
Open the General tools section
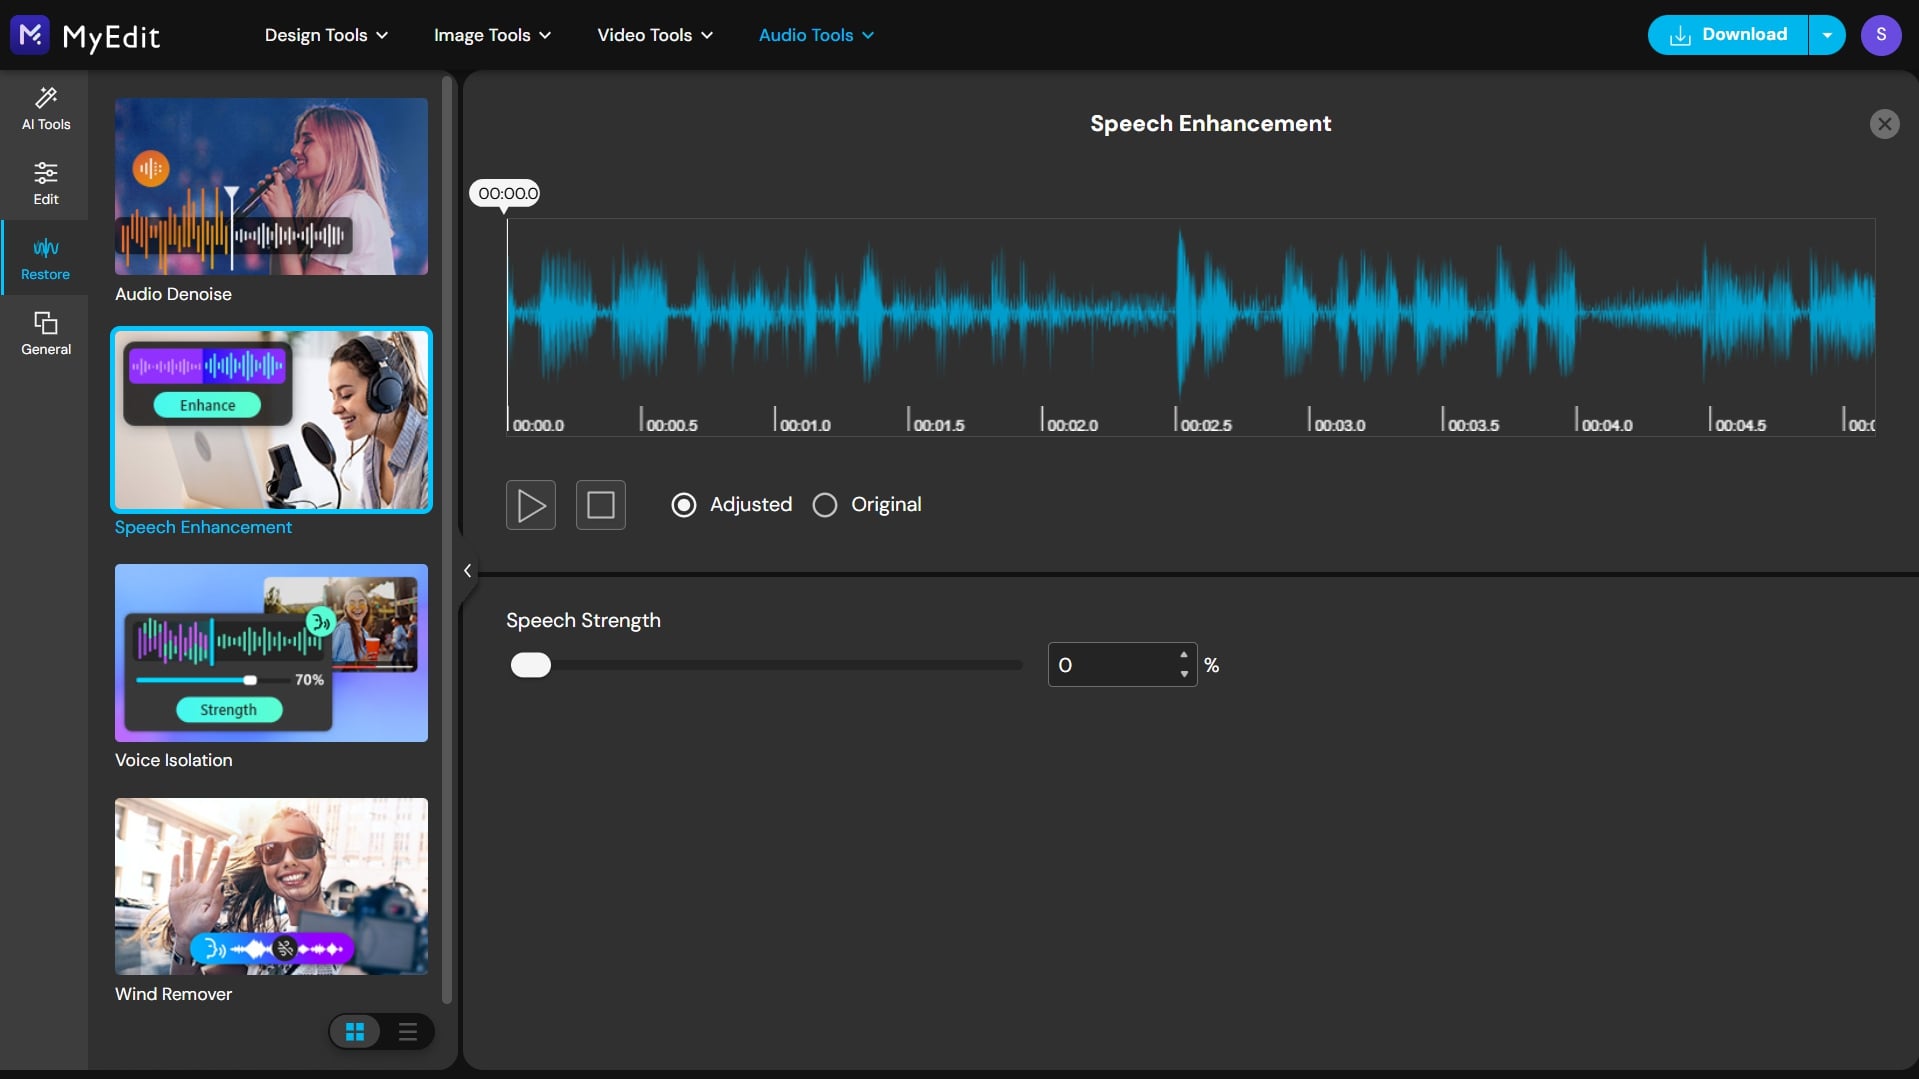point(46,332)
